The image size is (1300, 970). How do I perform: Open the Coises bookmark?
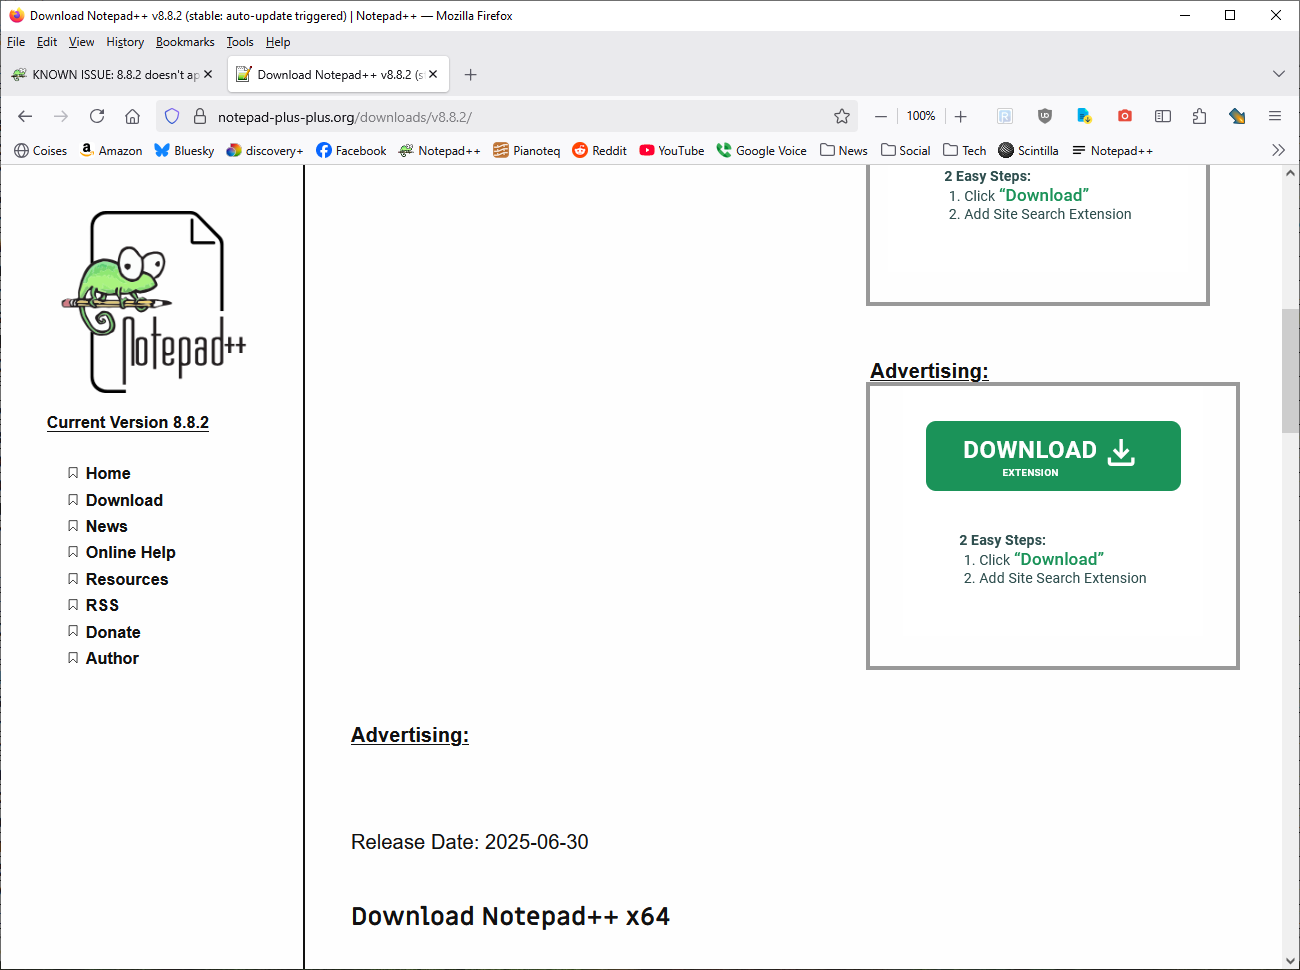[x=41, y=150]
